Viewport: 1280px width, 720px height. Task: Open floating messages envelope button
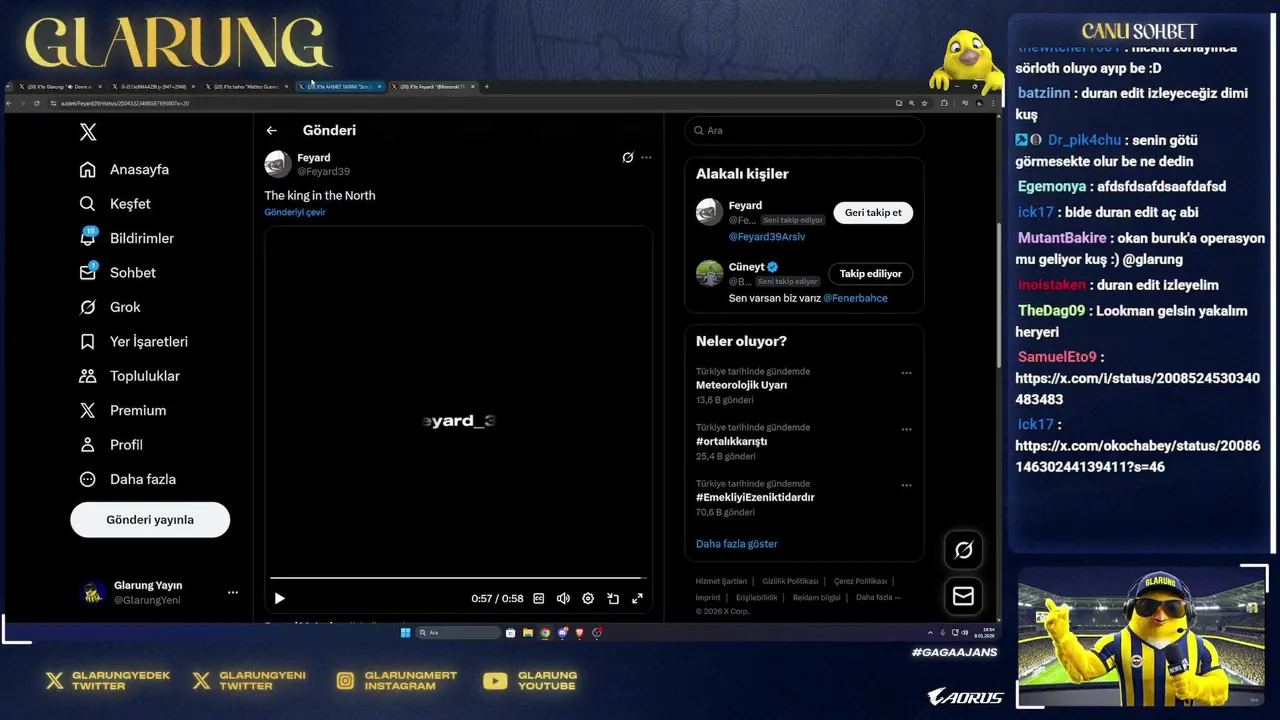(x=963, y=596)
